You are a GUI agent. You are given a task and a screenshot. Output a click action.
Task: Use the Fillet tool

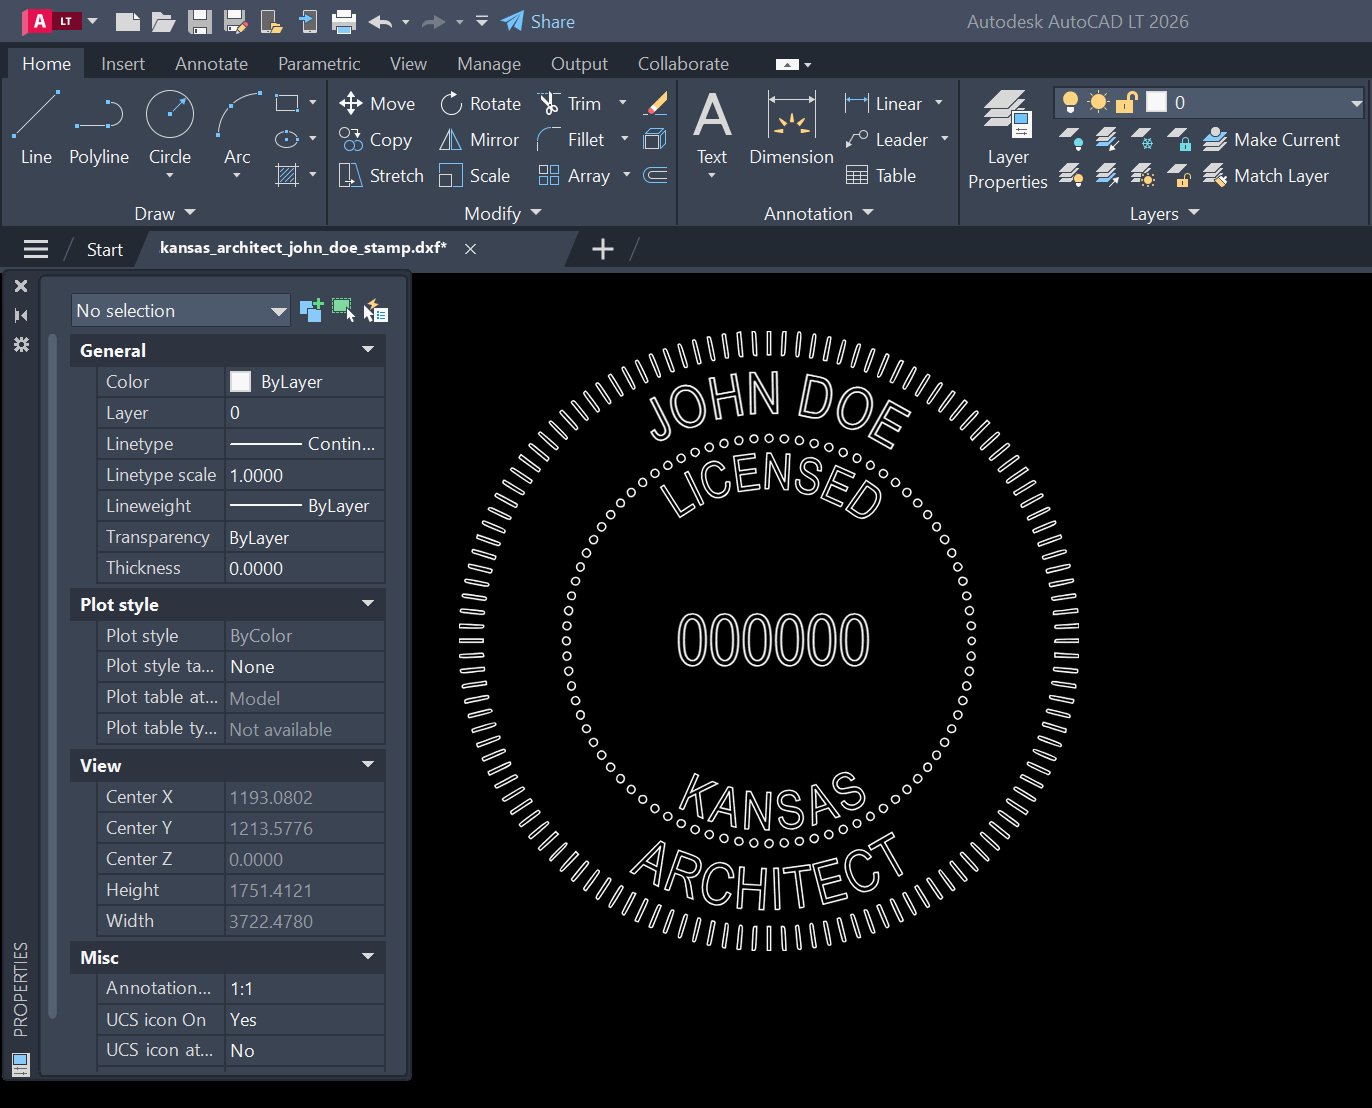coord(571,140)
